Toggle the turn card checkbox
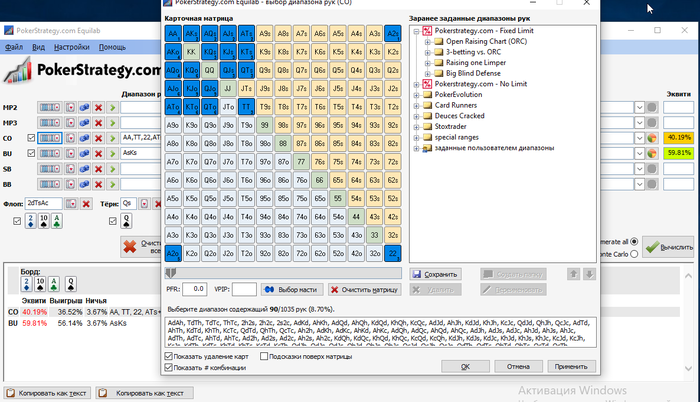Image resolution: width=700 pixels, height=402 pixels. coord(112,221)
